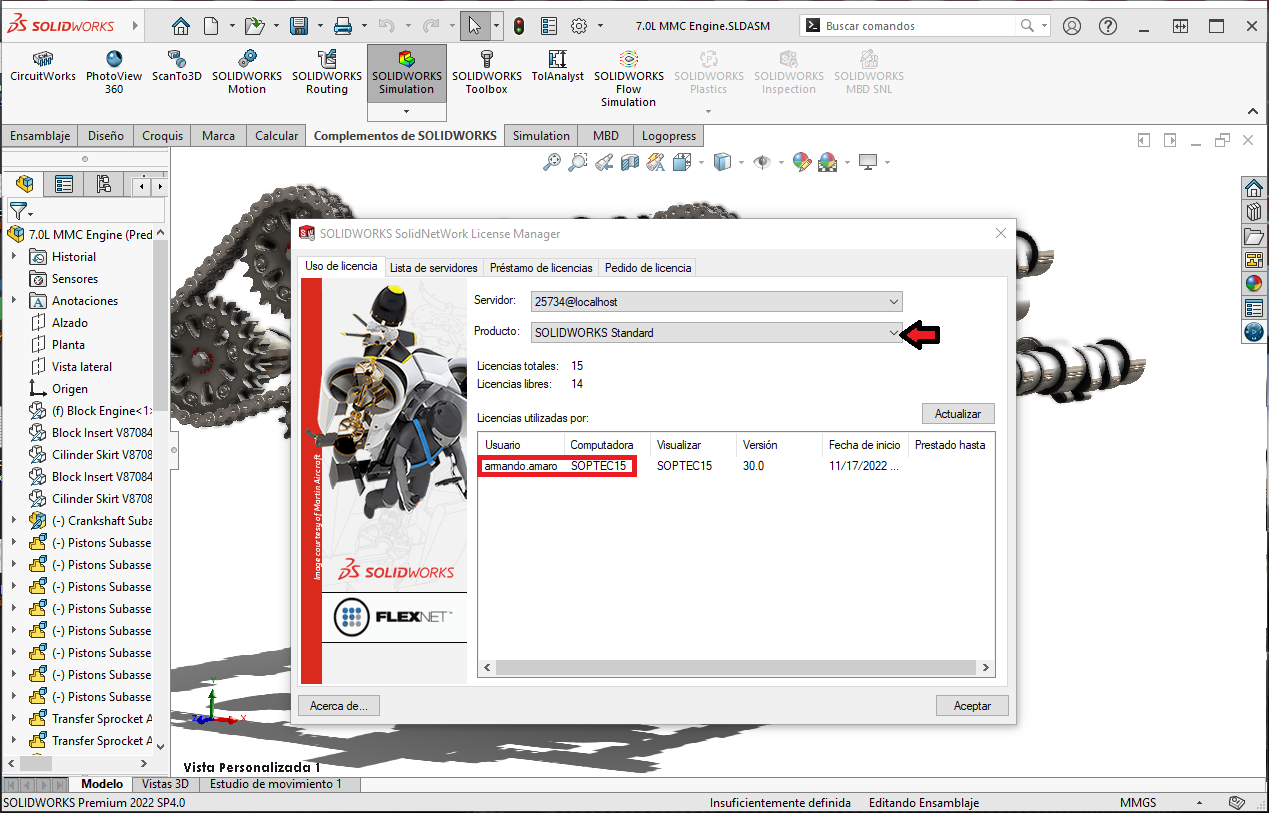Open the Options gear icon
Viewport: 1269px width, 813px height.
coord(578,26)
